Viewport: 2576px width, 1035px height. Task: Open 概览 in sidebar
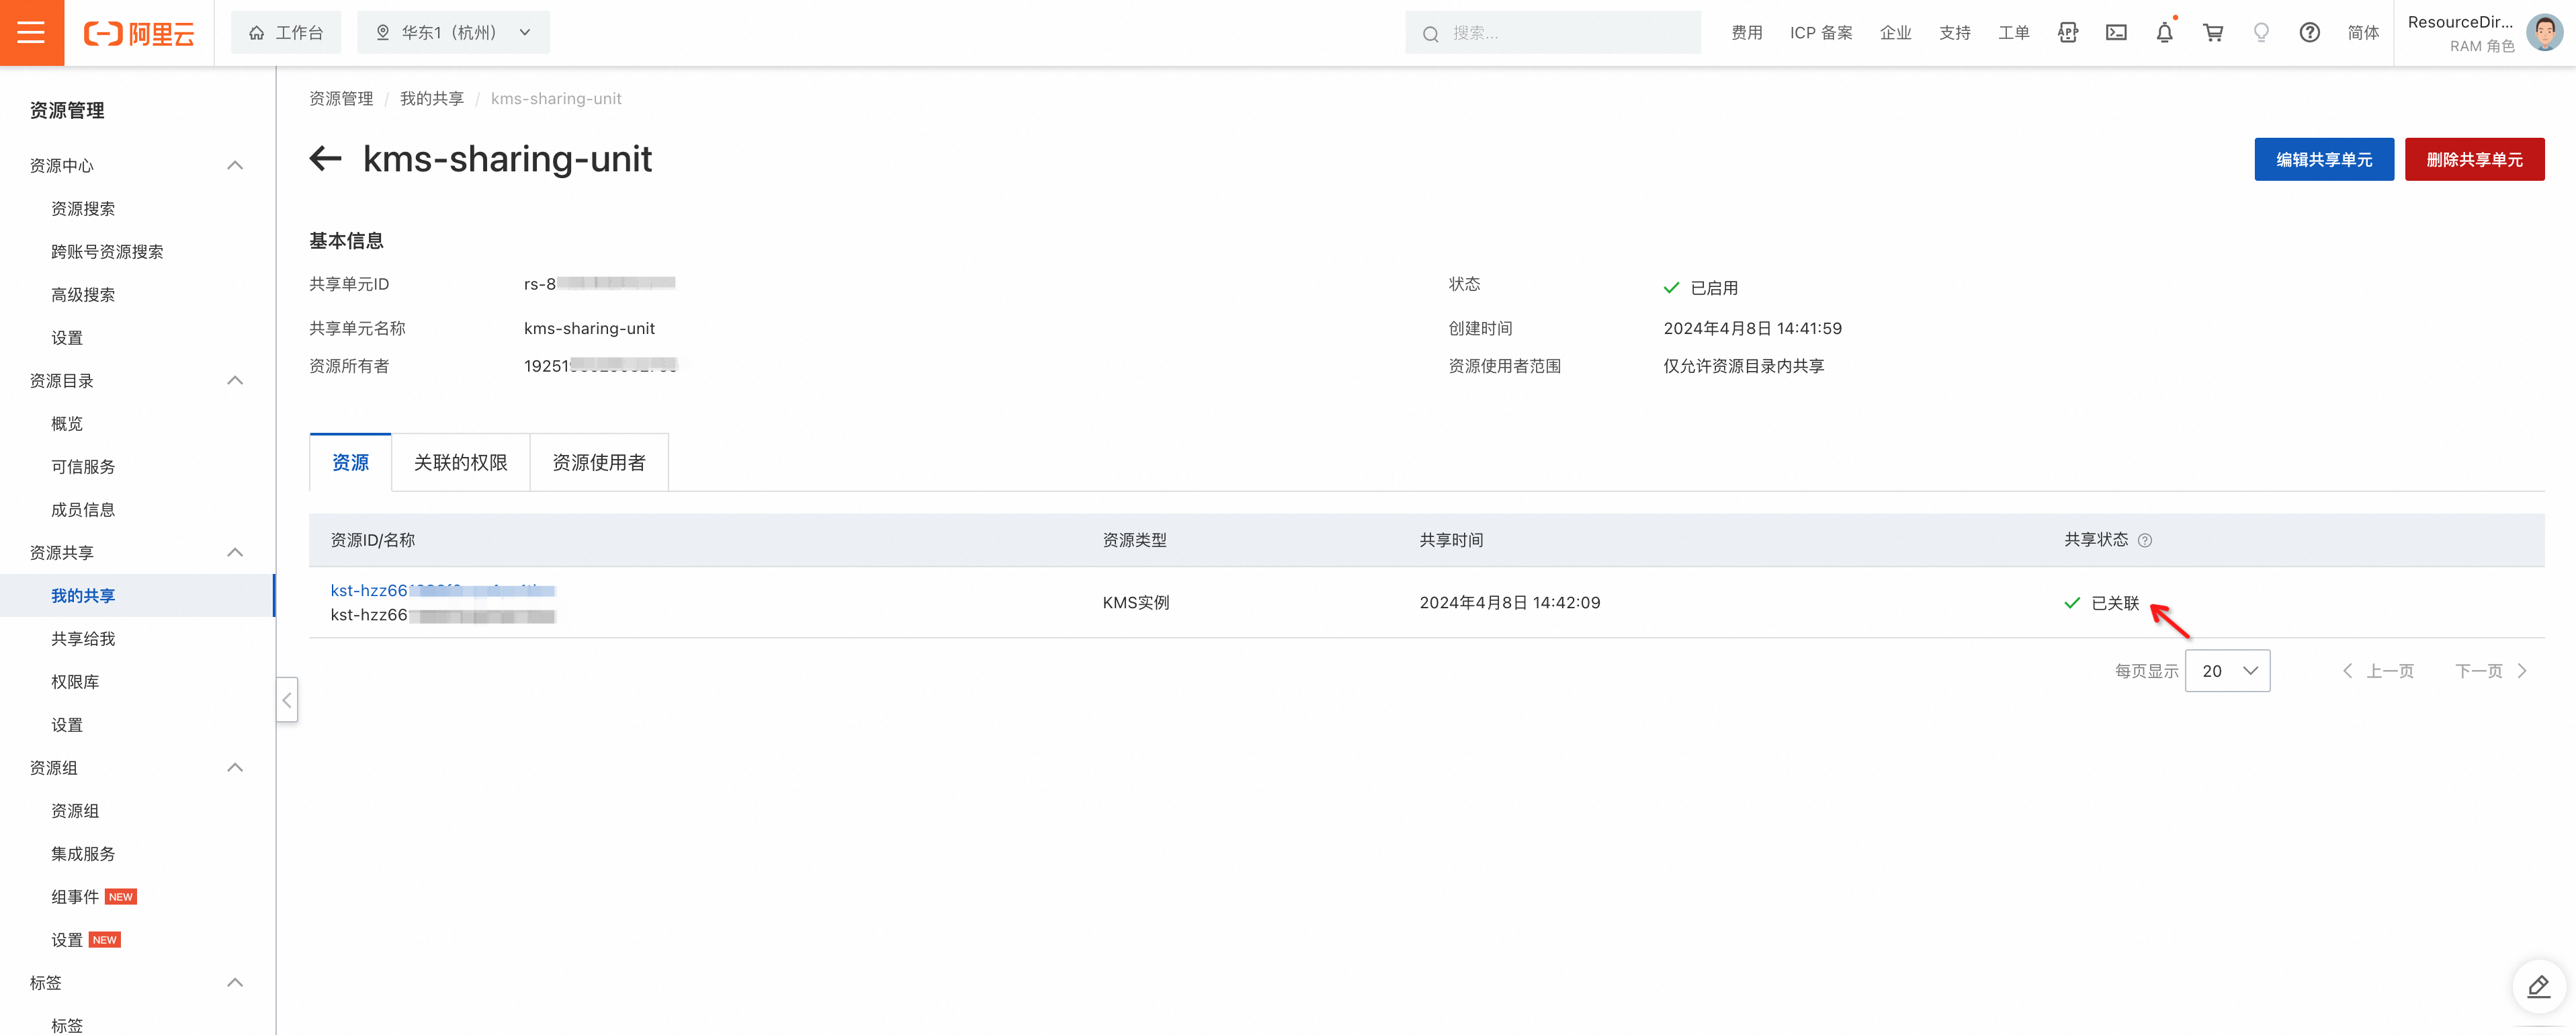coord(67,424)
